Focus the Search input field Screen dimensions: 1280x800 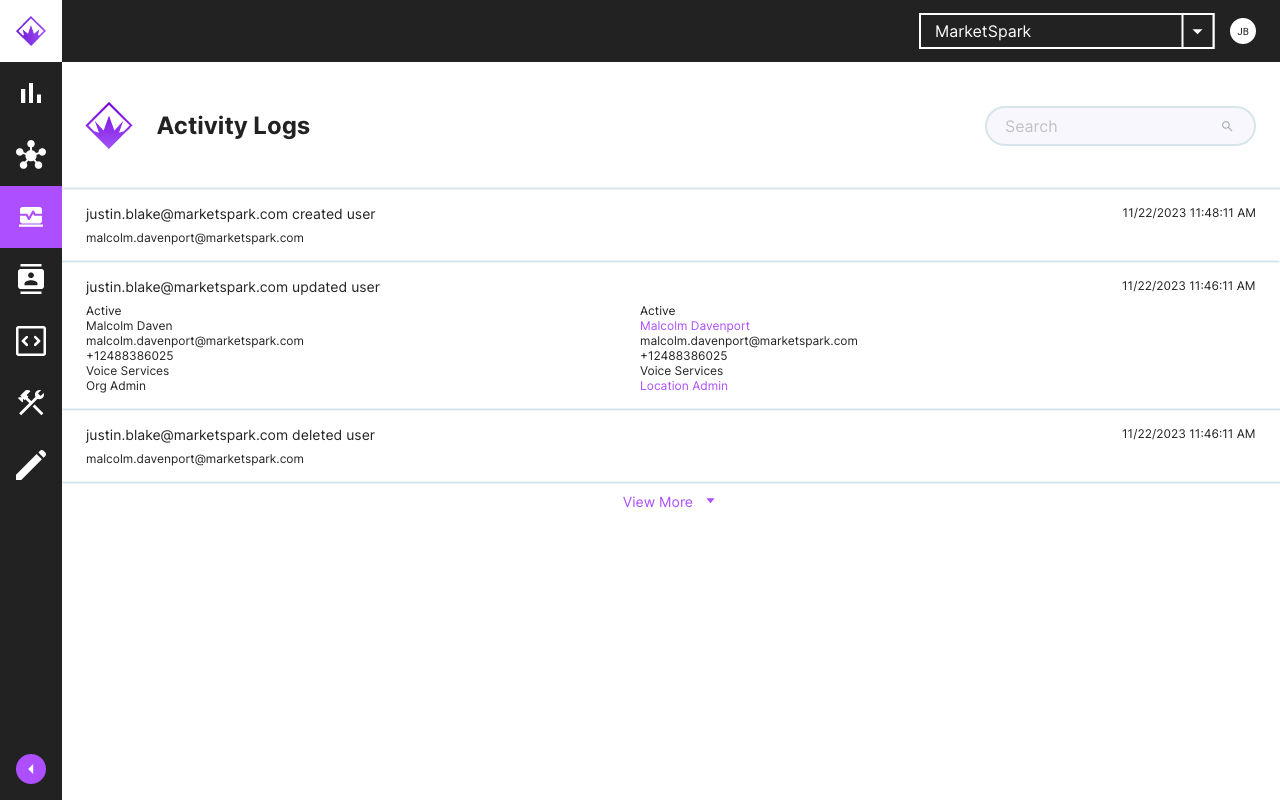point(1120,126)
